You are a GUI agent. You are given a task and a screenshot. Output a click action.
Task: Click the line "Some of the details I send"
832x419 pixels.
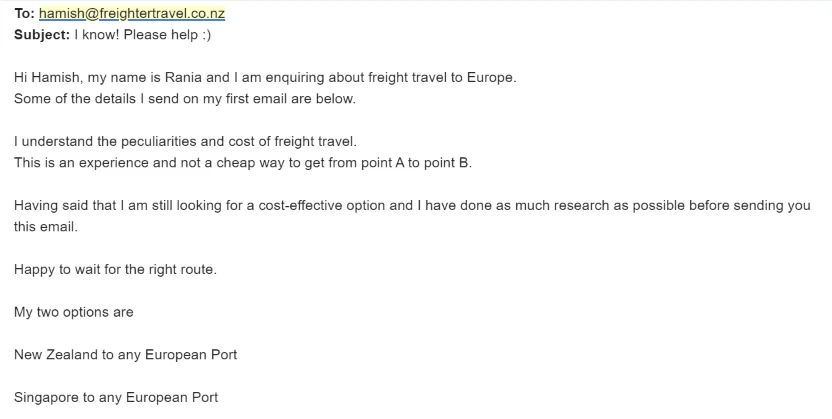click(x=184, y=98)
